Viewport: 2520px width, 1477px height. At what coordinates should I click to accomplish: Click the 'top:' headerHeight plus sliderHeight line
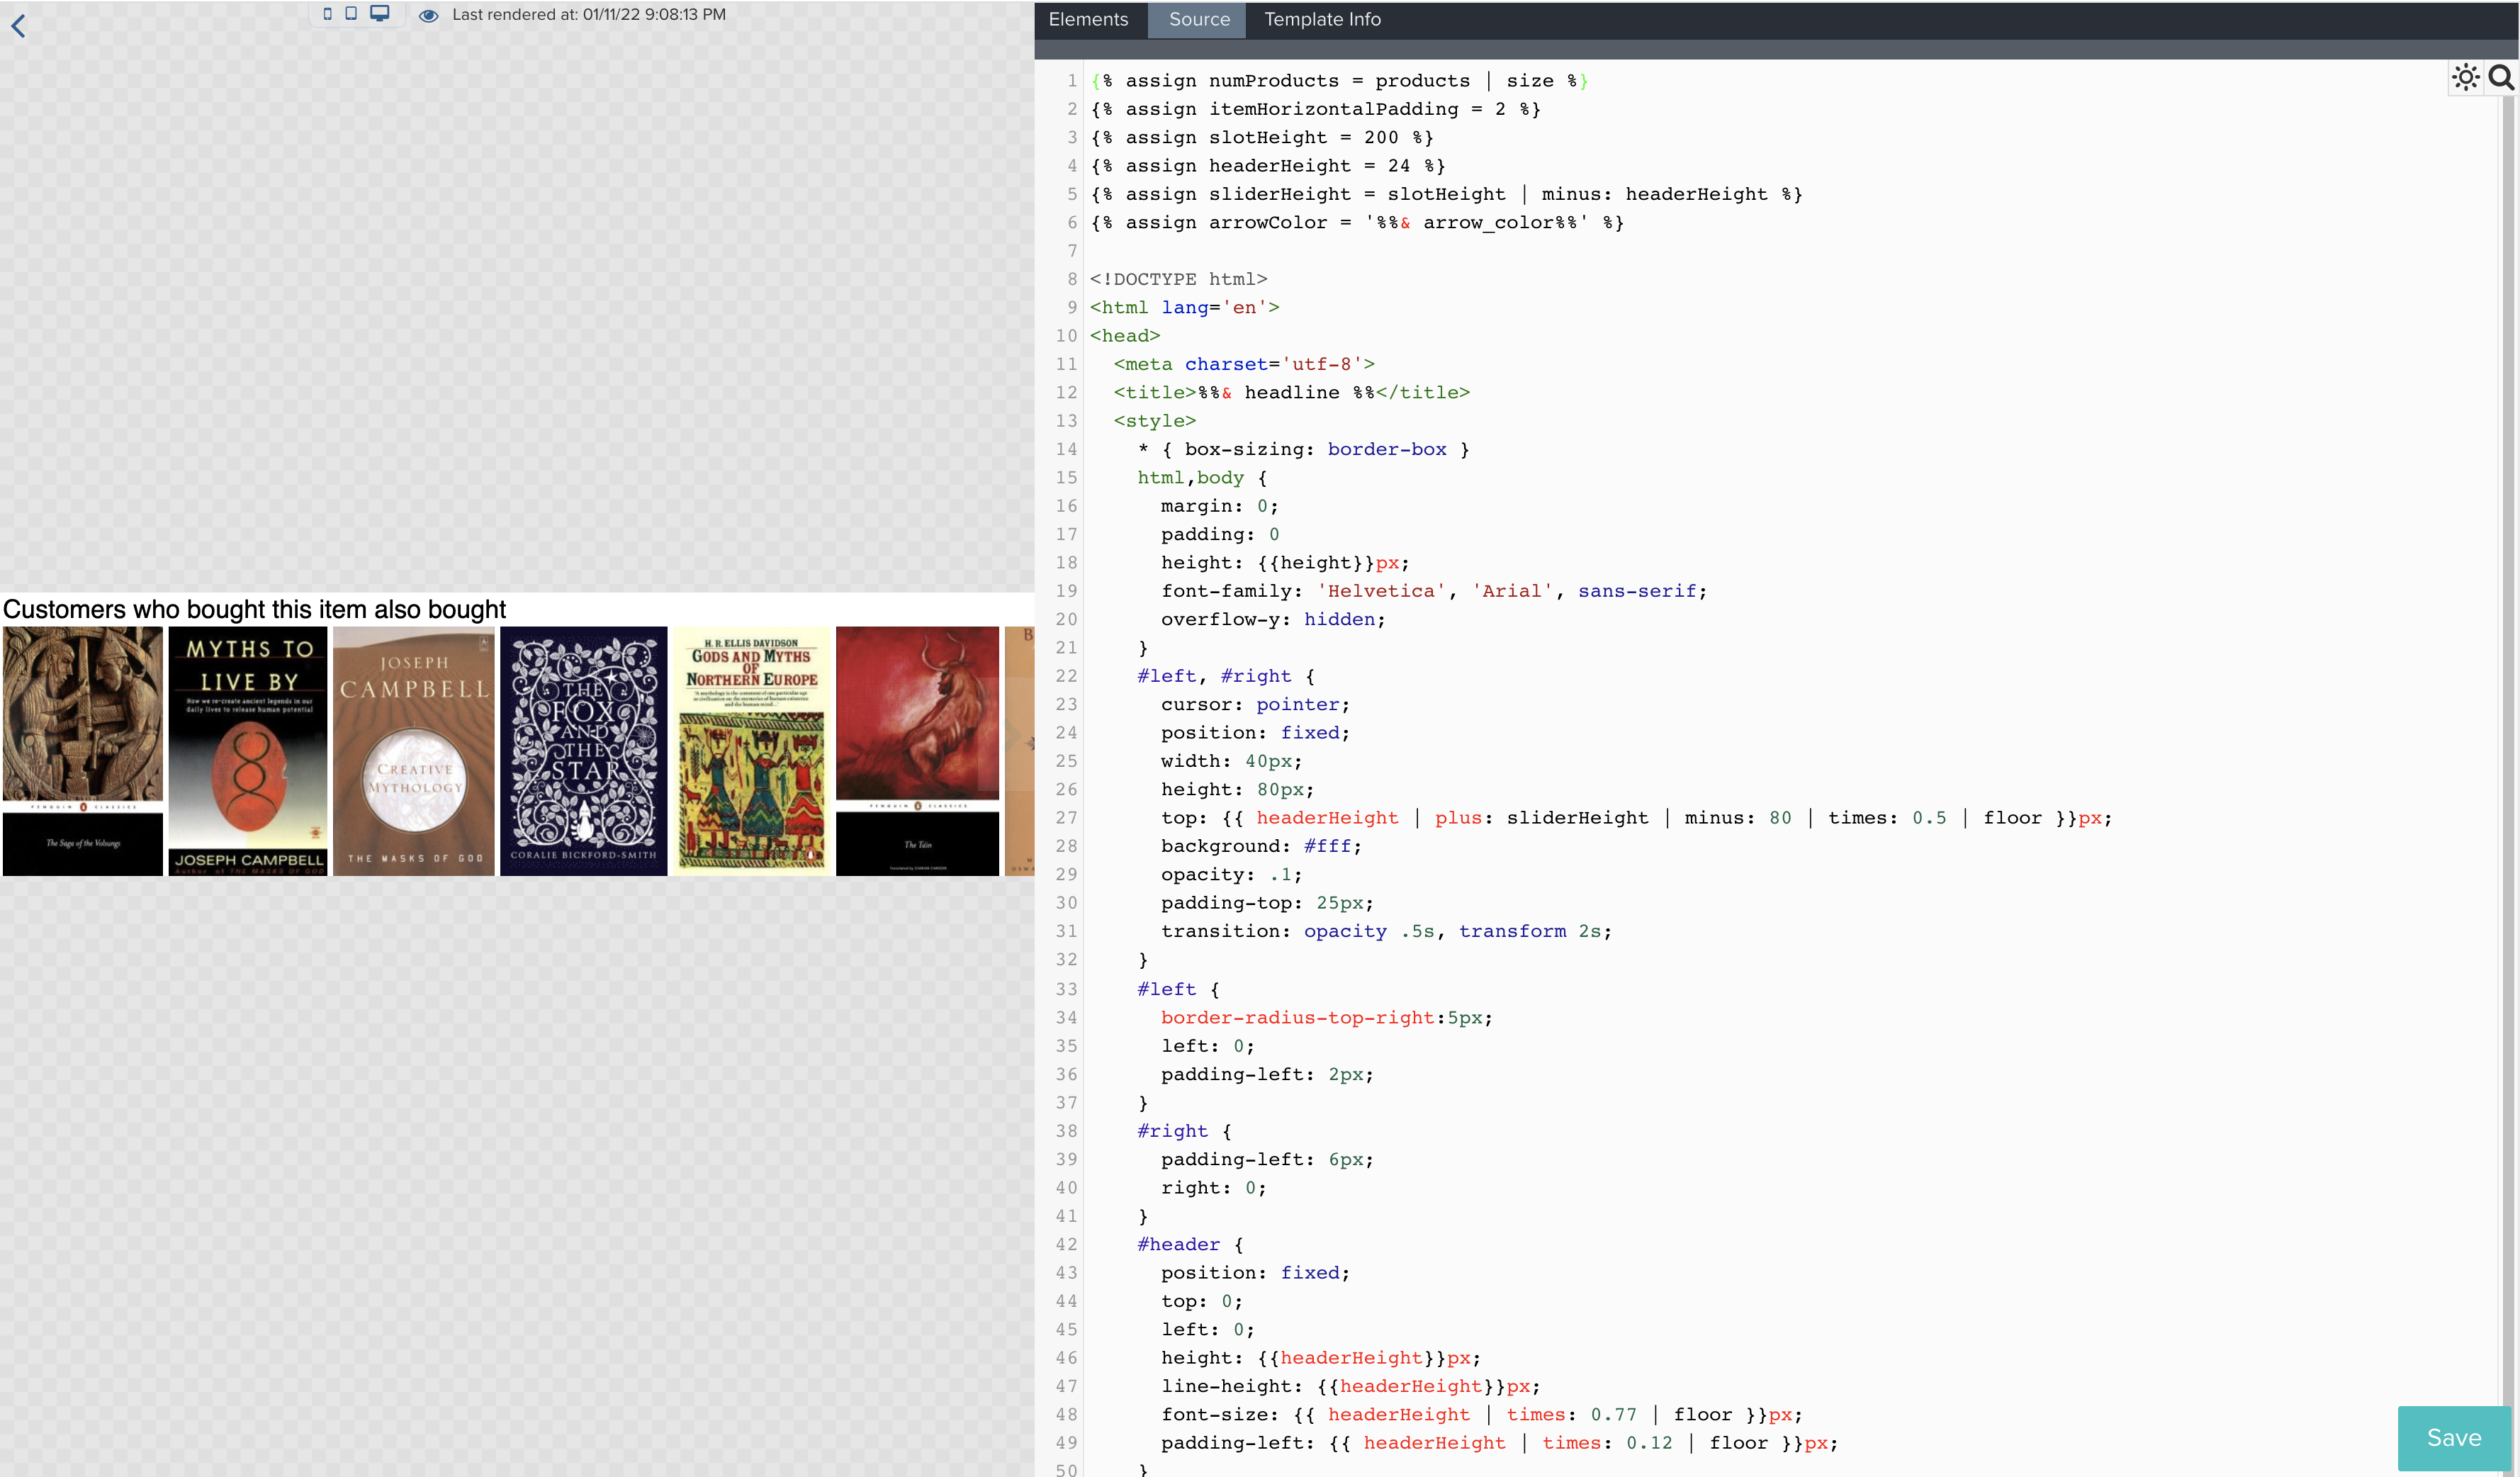click(x=1636, y=818)
